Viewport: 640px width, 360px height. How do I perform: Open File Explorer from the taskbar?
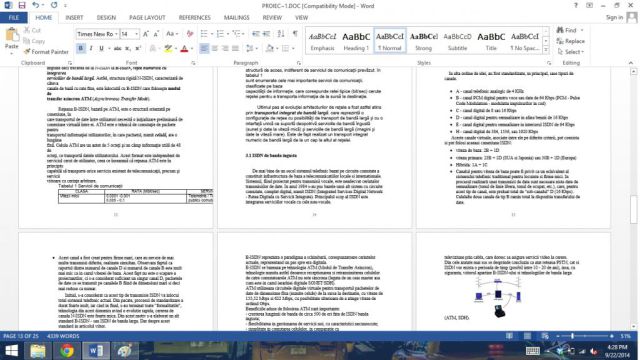point(38,351)
